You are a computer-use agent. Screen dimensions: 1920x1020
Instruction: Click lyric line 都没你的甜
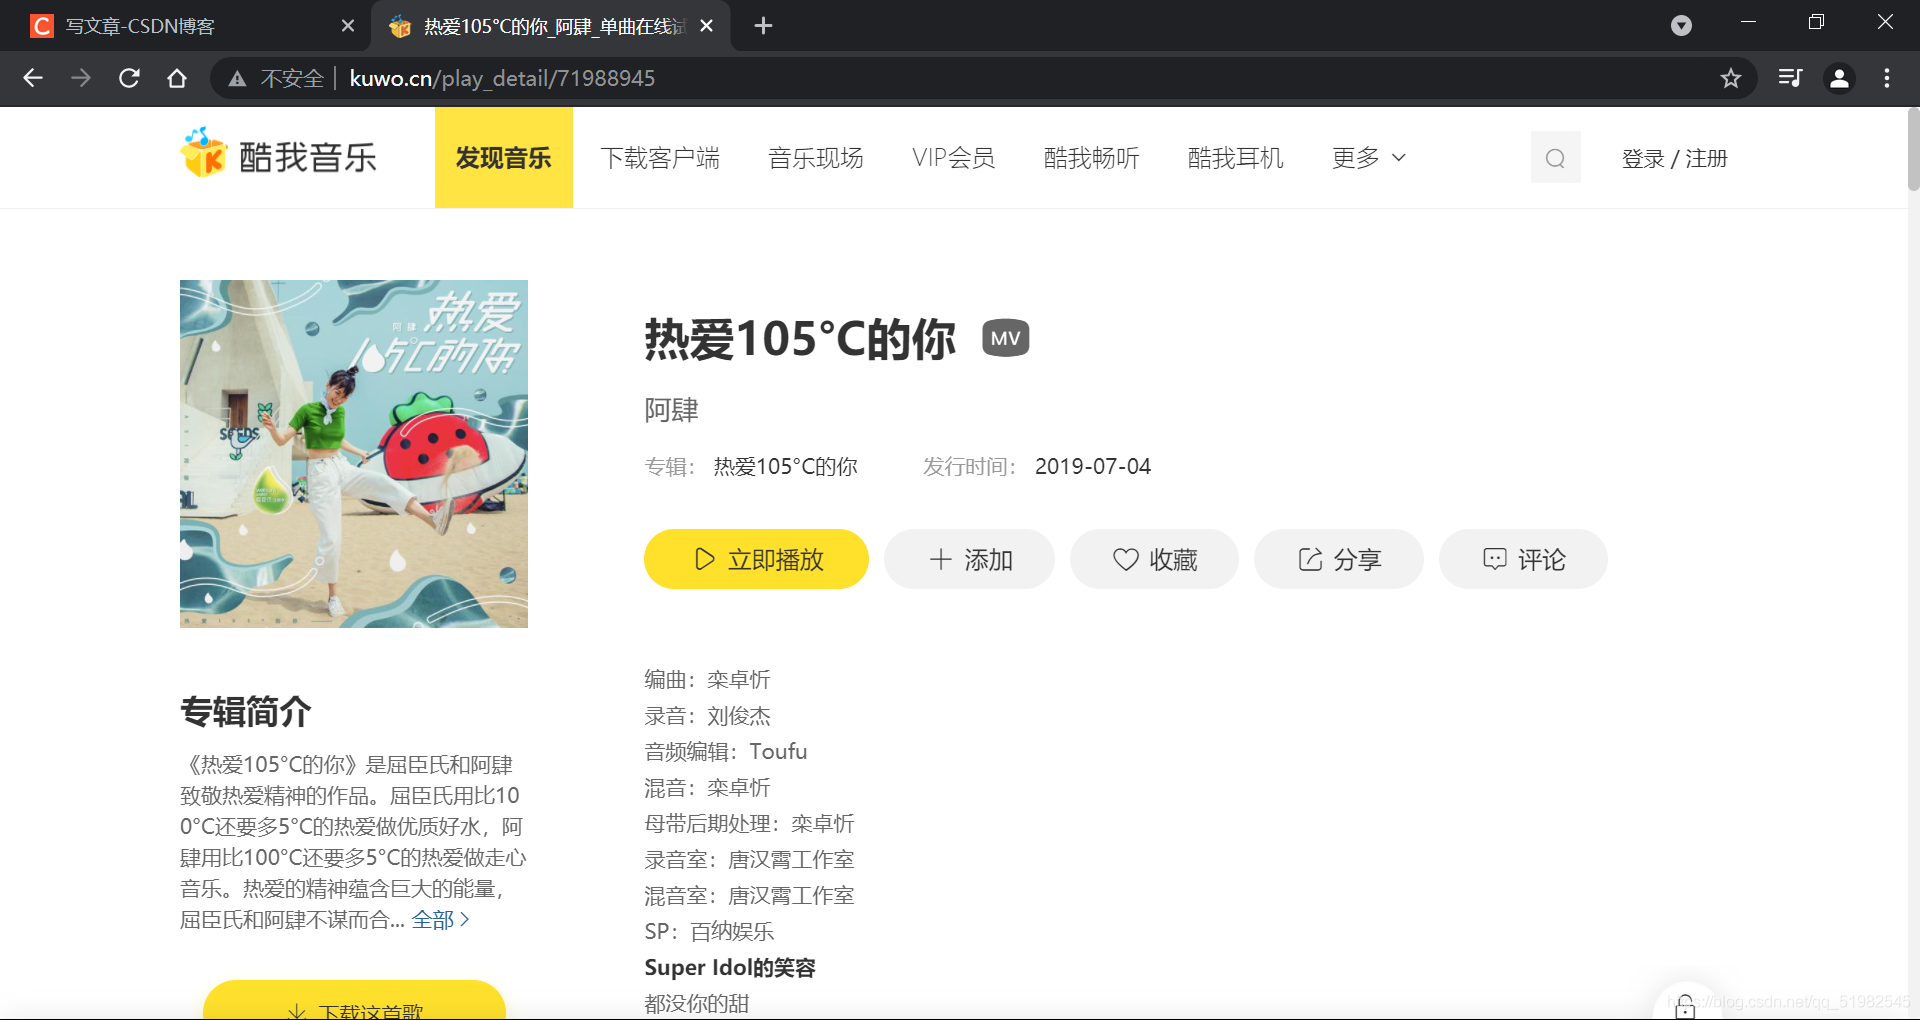(697, 1004)
